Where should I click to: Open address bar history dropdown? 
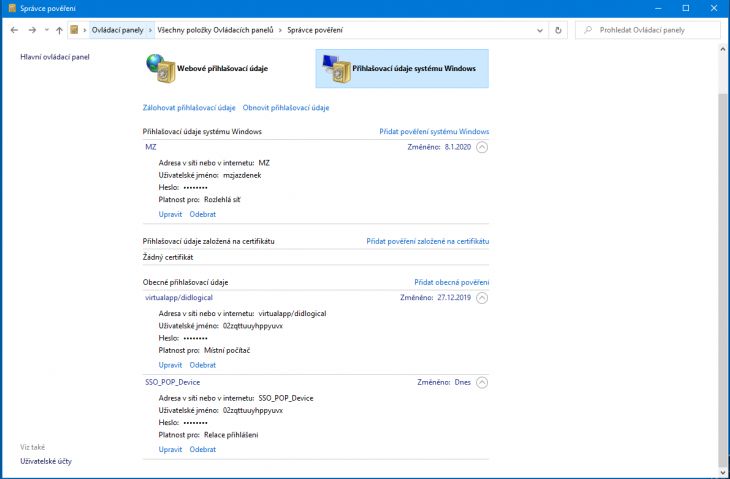540,30
